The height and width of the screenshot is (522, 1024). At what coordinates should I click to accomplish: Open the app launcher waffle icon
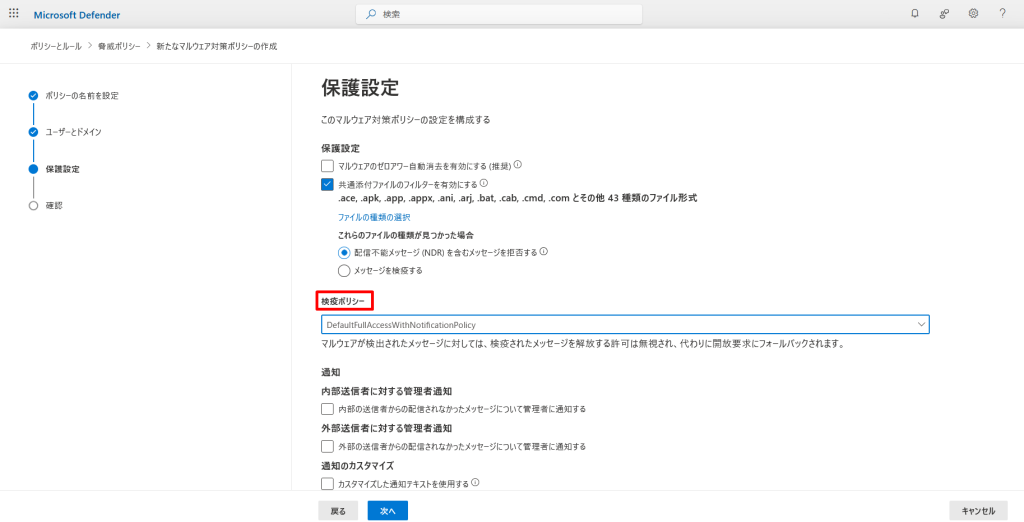coord(14,14)
